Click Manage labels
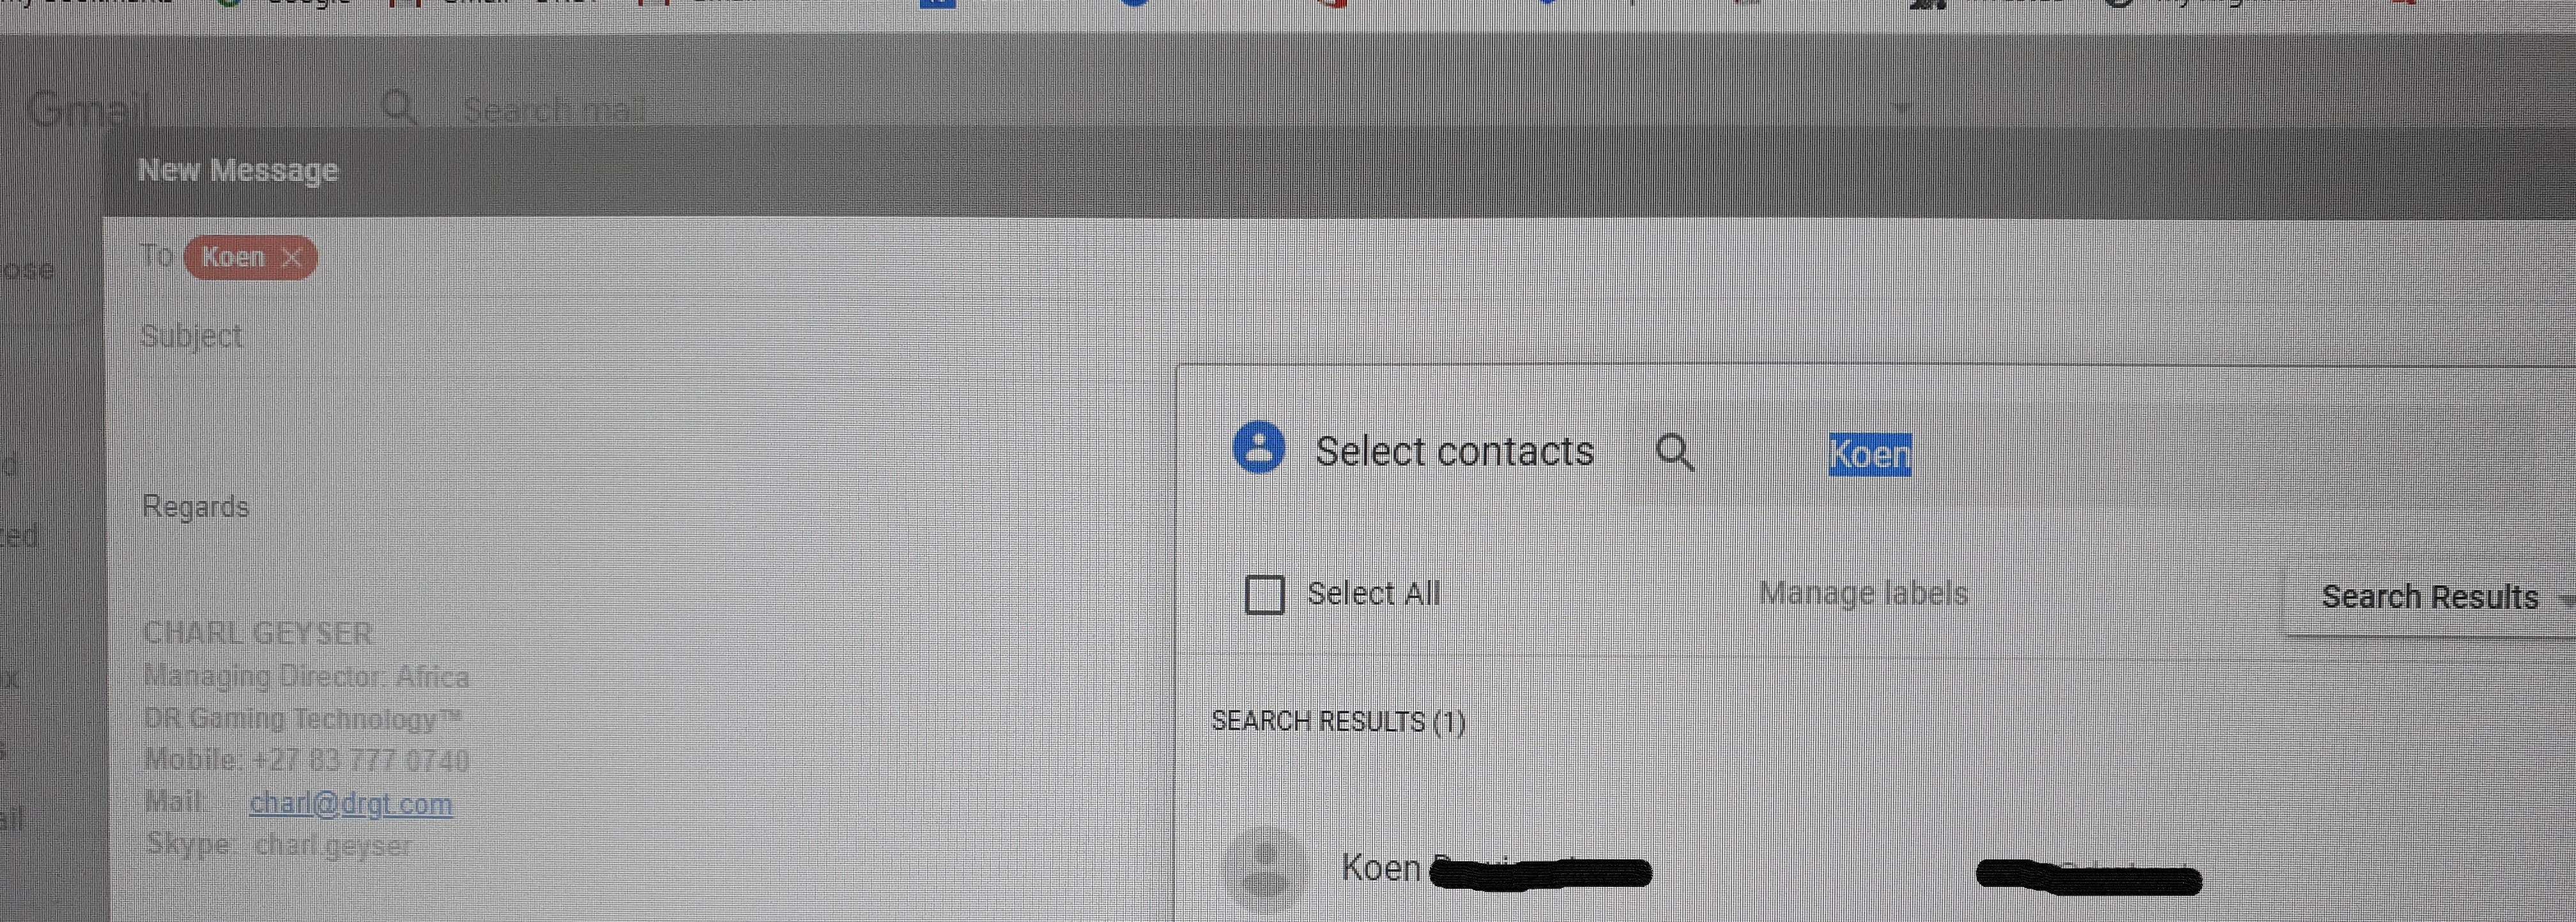2576x922 pixels. pyautogui.click(x=1863, y=593)
